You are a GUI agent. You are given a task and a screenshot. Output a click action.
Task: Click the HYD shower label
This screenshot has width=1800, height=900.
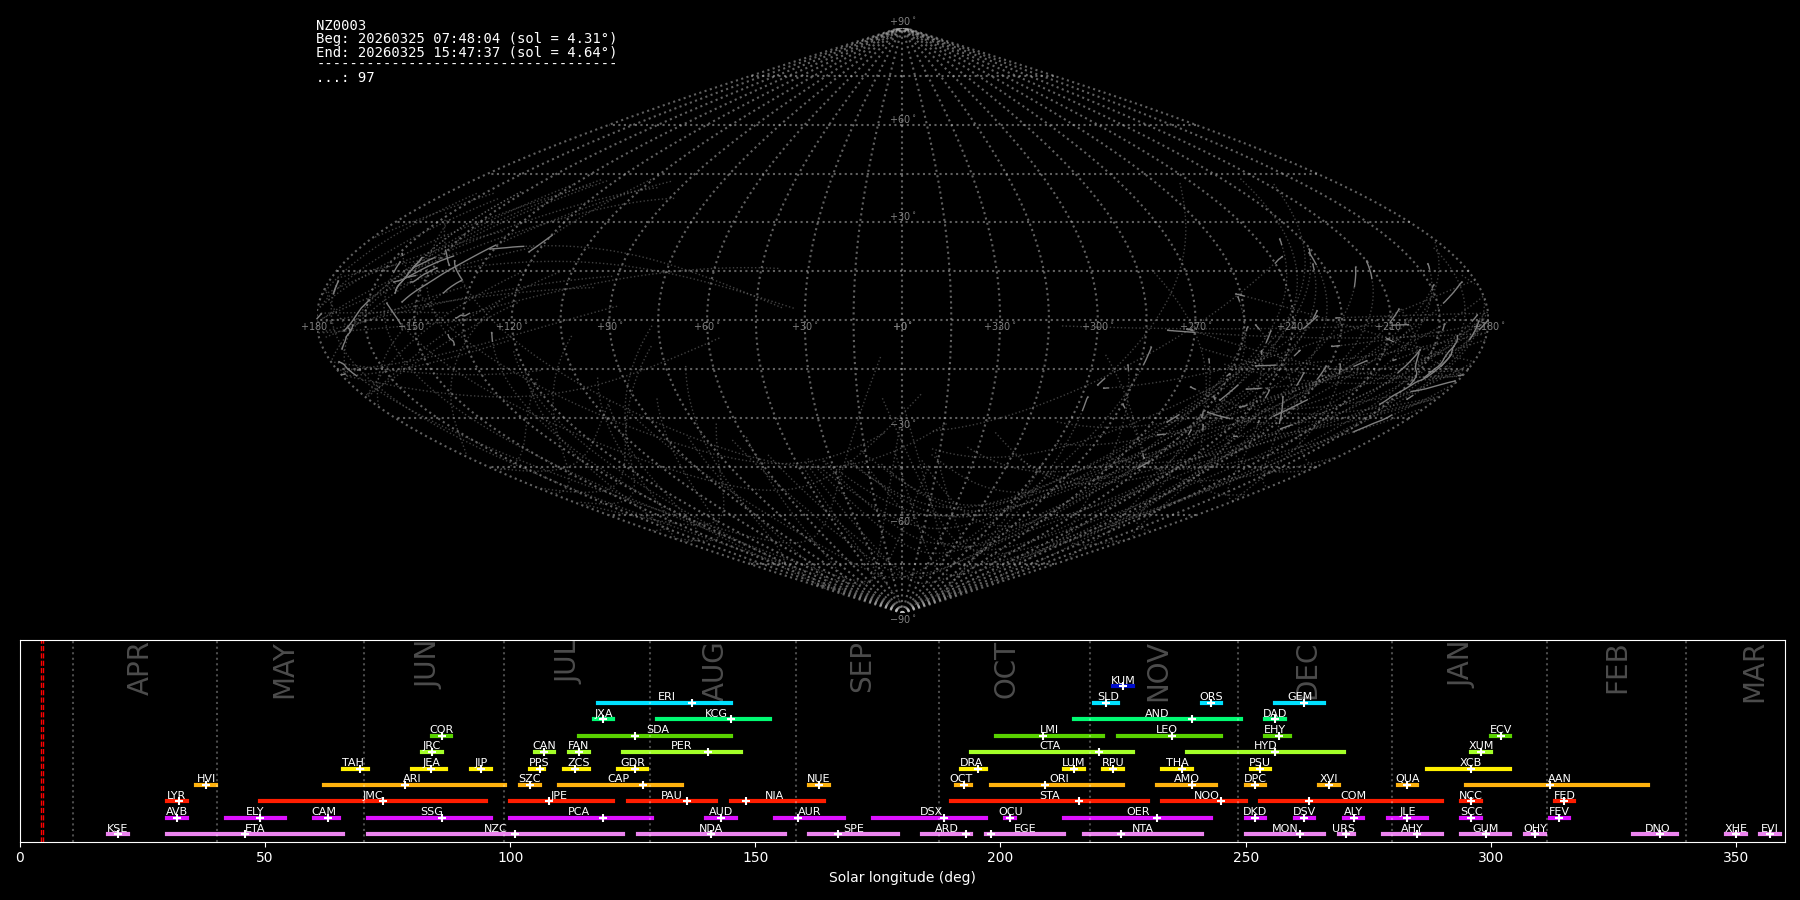coord(1265,746)
